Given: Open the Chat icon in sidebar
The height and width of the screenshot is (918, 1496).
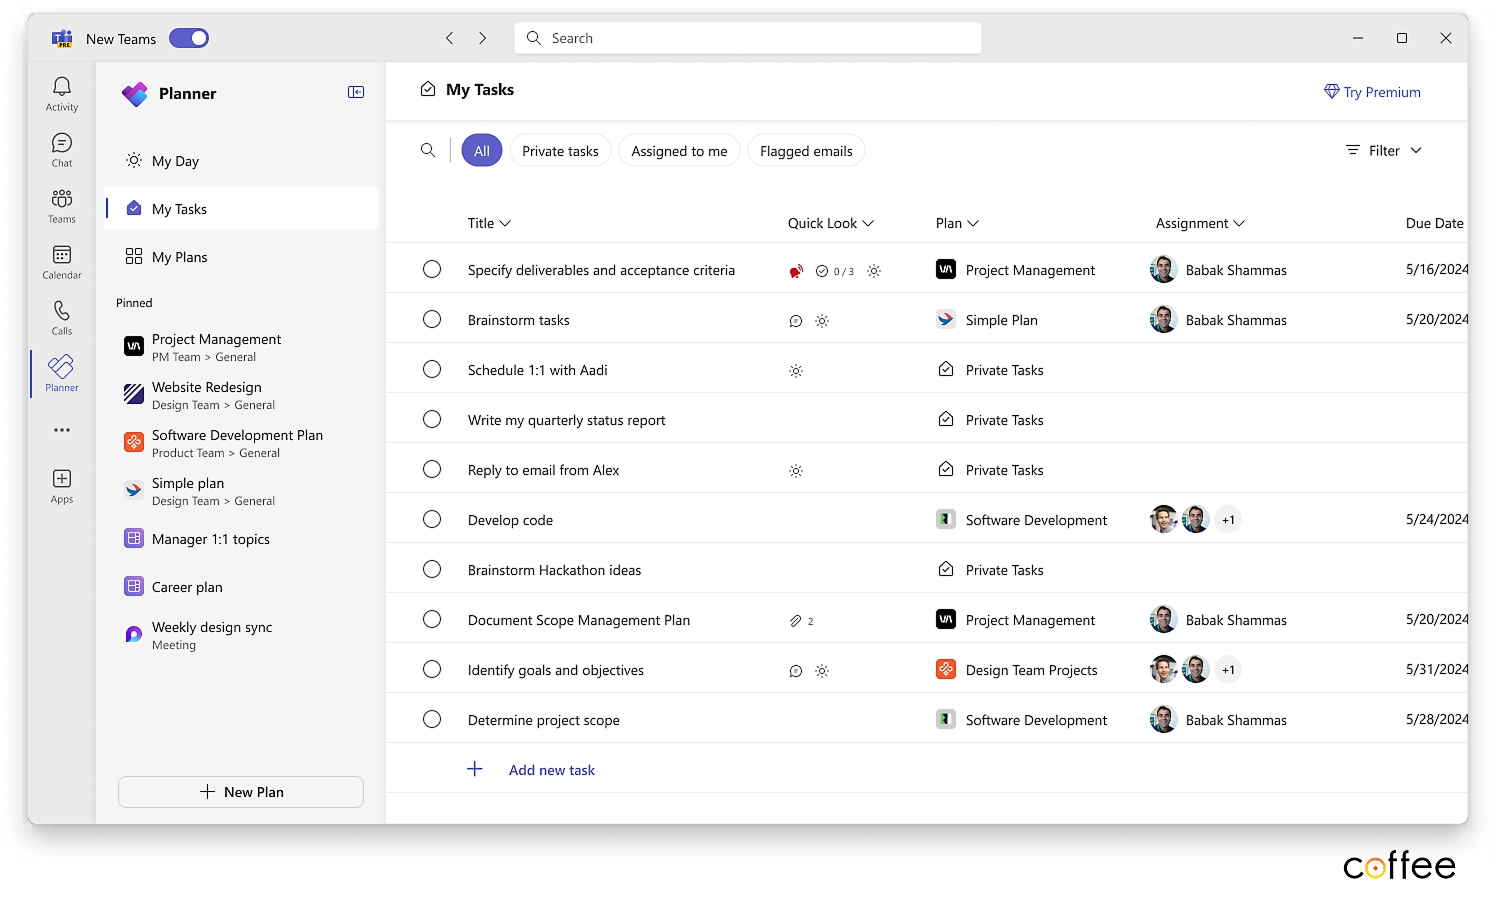Looking at the screenshot, I should pos(62,143).
